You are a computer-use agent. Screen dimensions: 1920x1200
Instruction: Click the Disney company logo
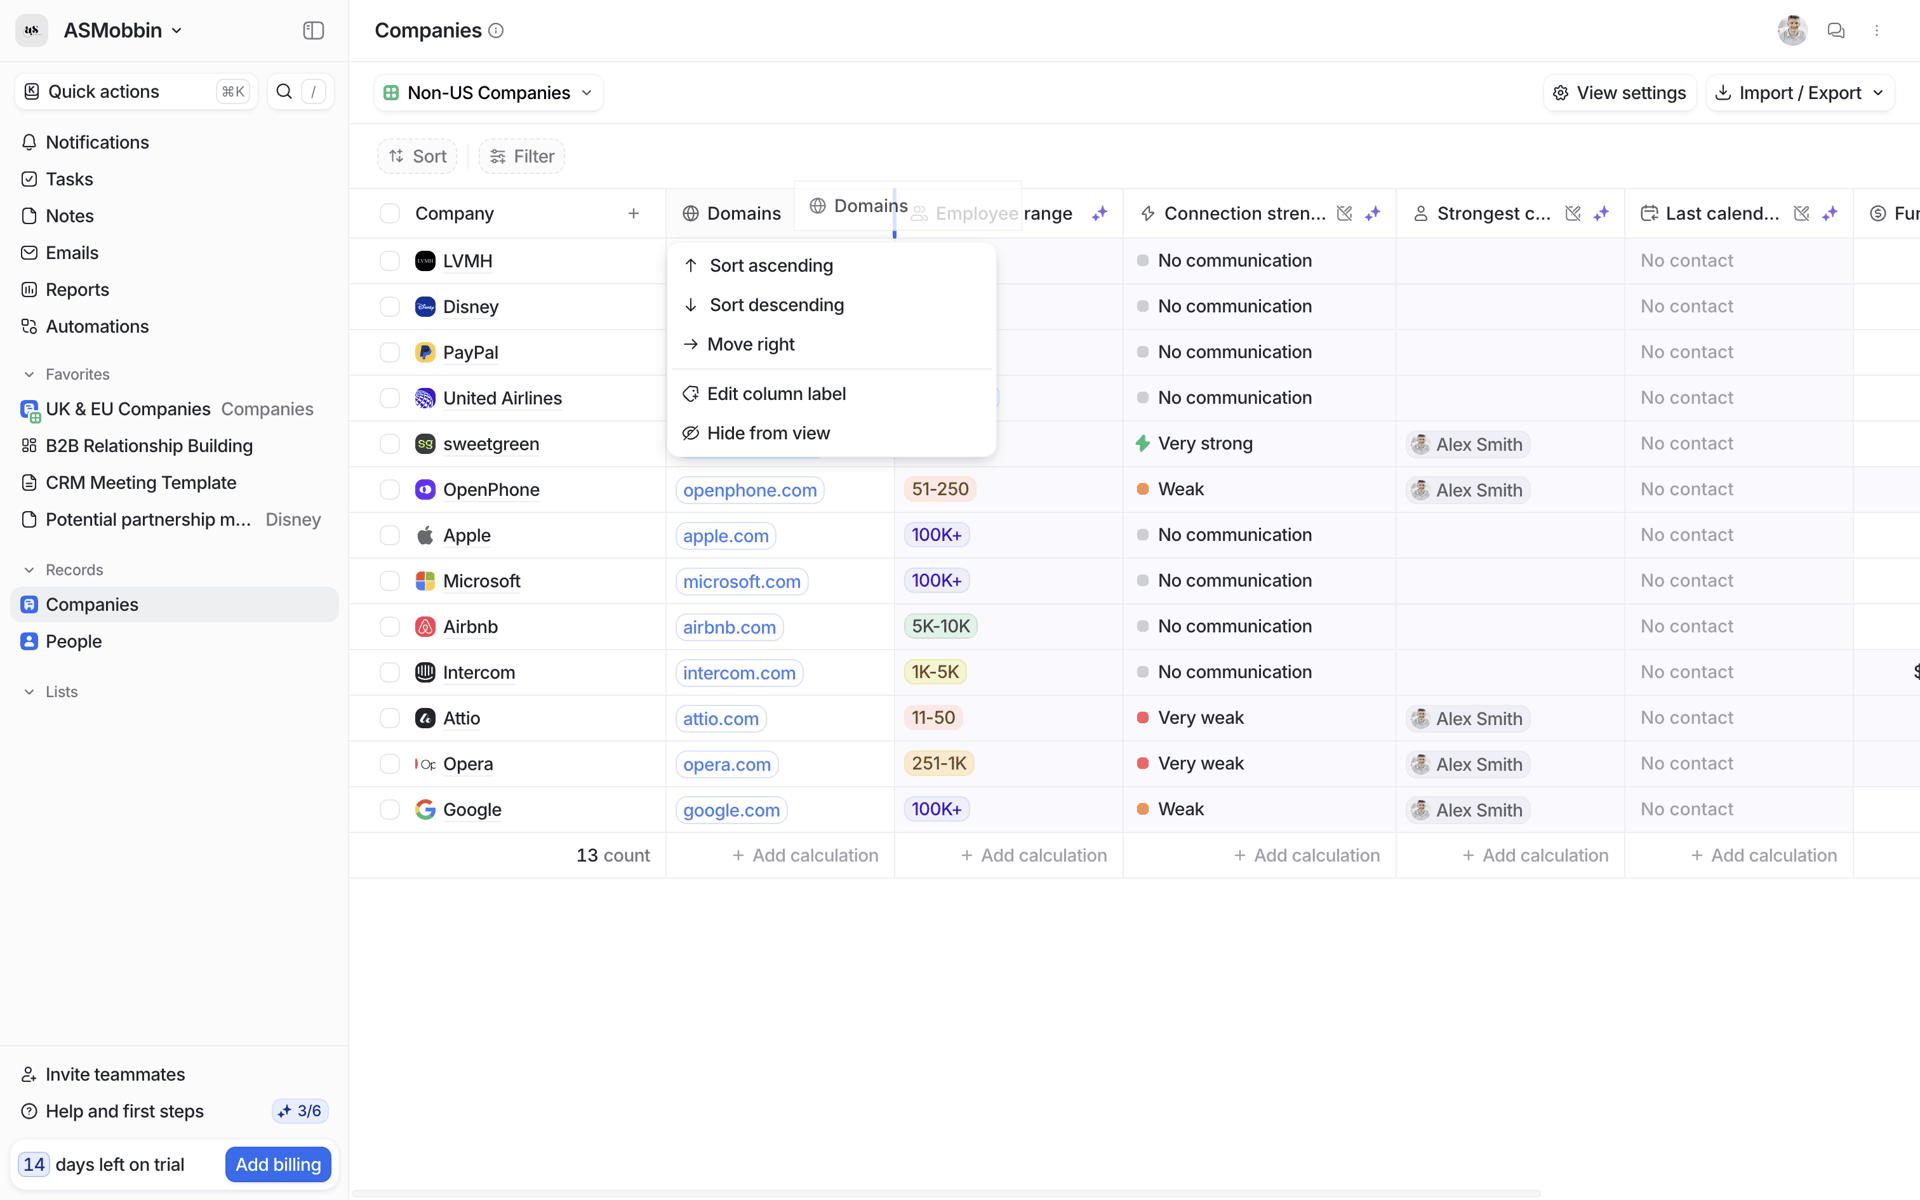[x=425, y=307]
